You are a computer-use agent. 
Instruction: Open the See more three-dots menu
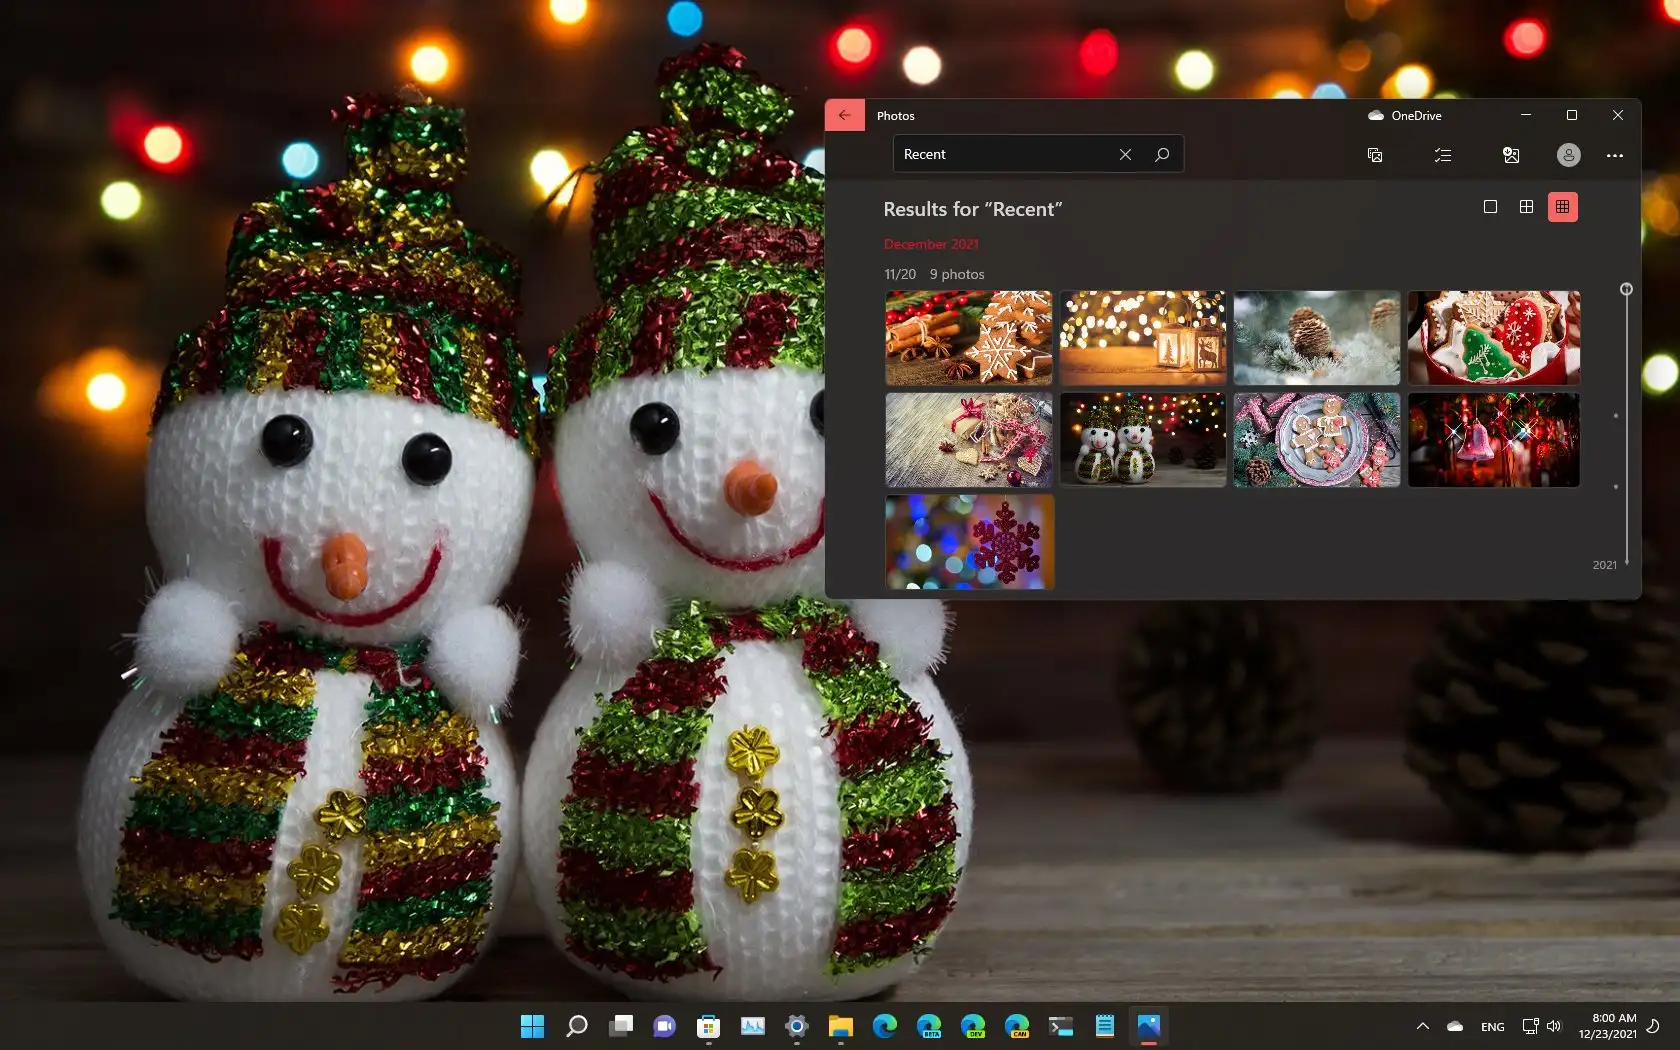(x=1614, y=155)
